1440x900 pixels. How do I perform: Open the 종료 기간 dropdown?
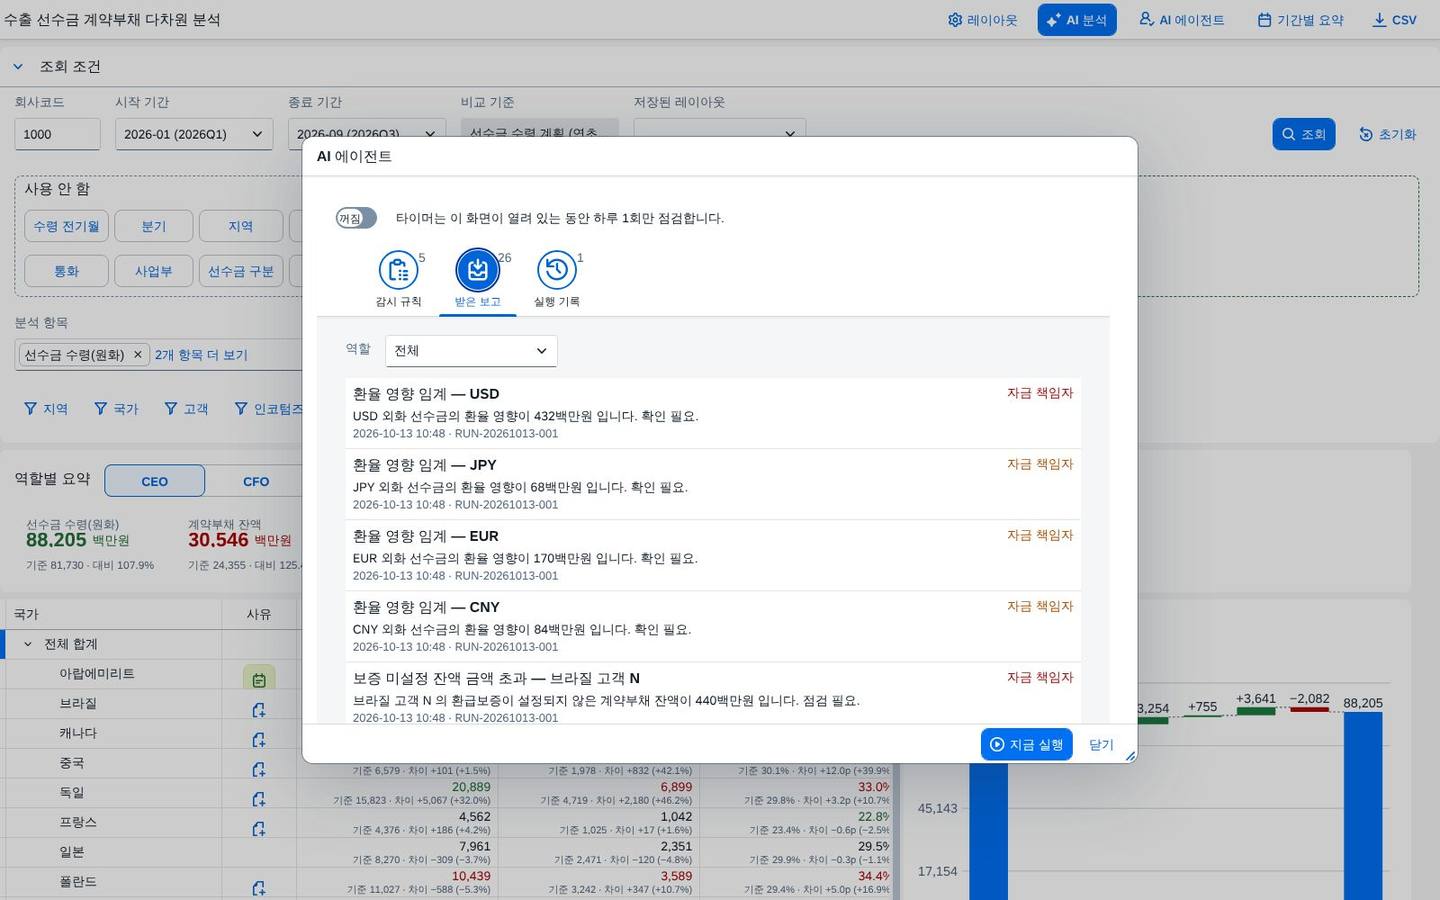pos(367,134)
